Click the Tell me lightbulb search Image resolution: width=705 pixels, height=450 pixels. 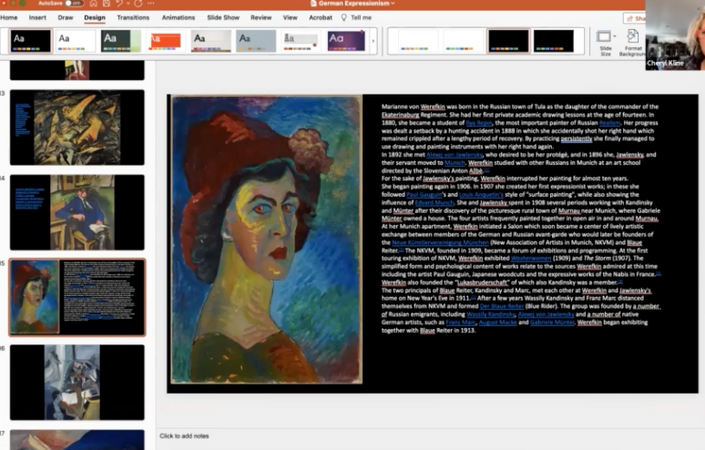click(356, 18)
